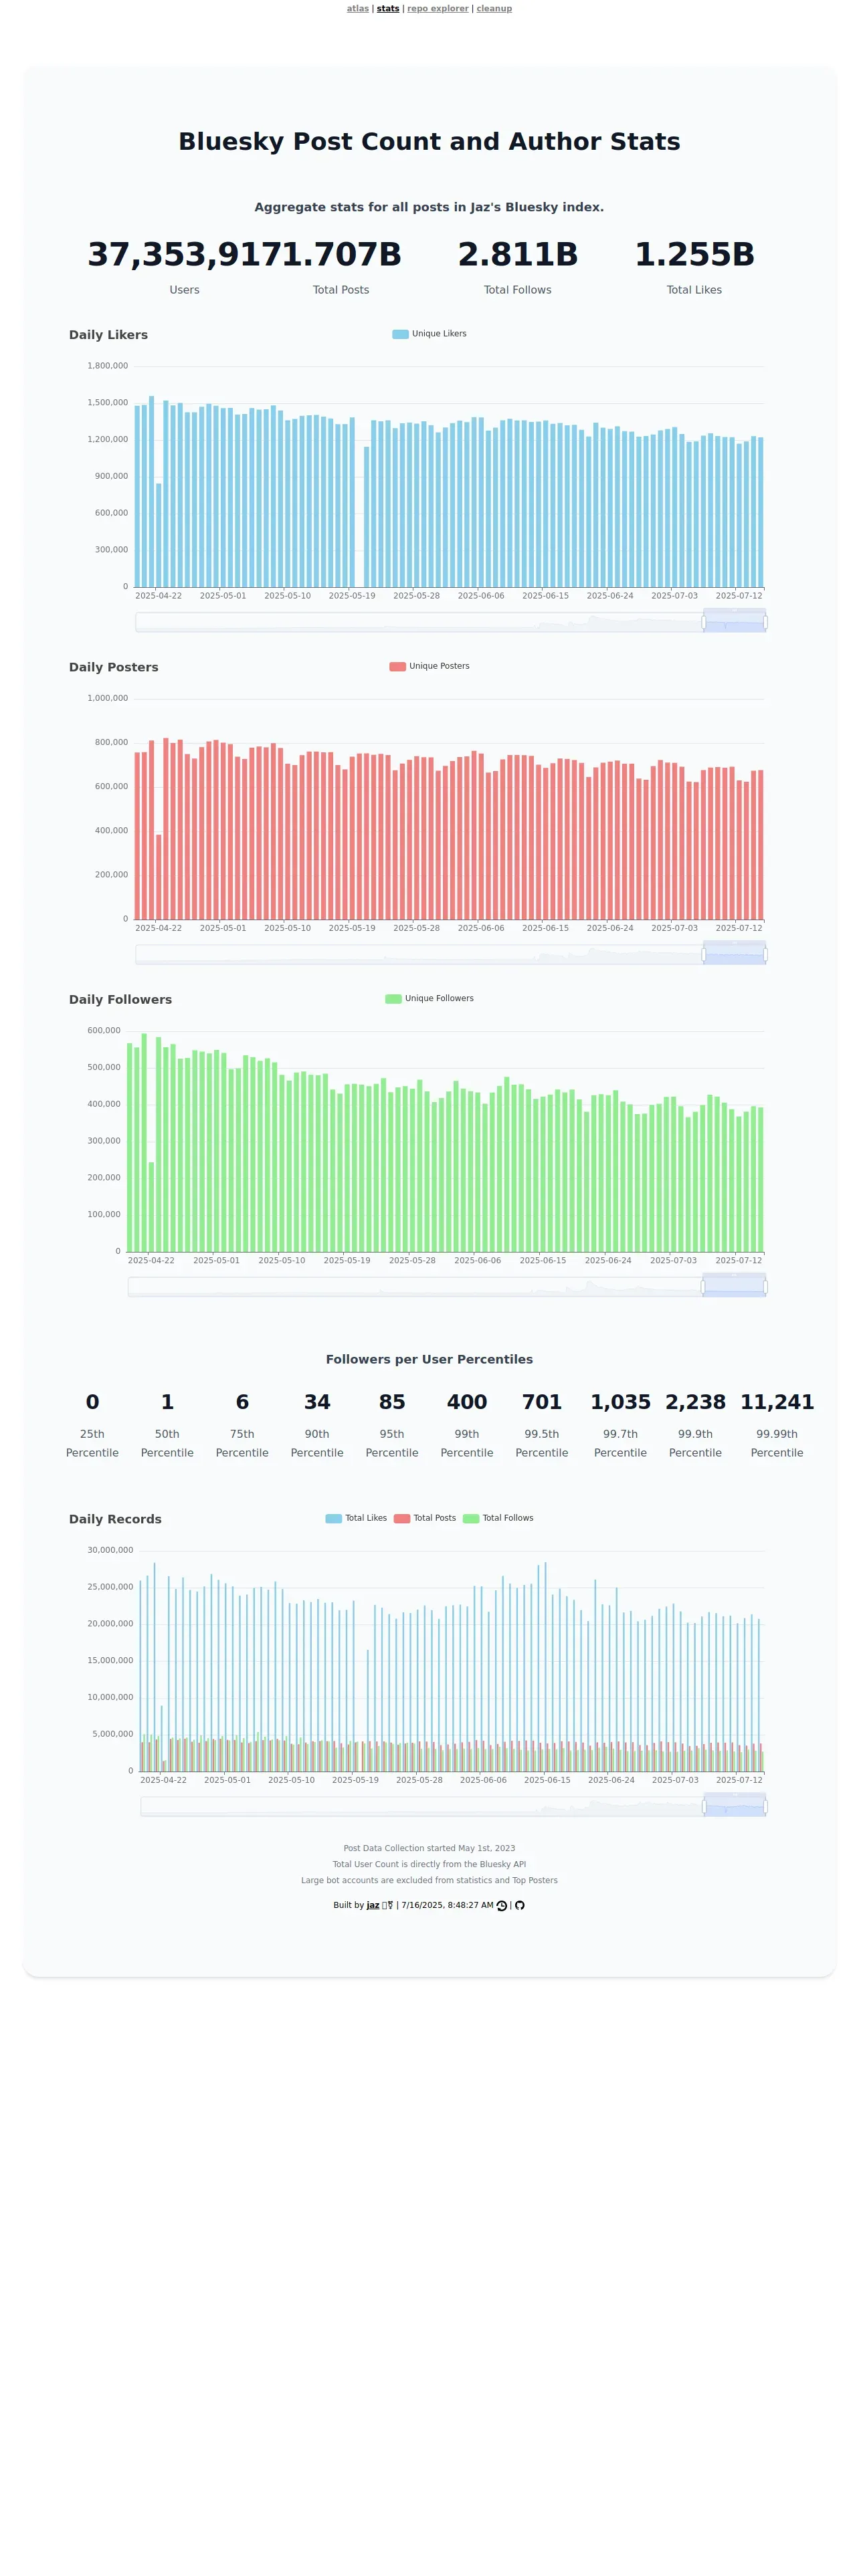Toggle Total Likes series in Daily Records
Image resolution: width=859 pixels, height=2576 pixels.
click(x=356, y=1518)
